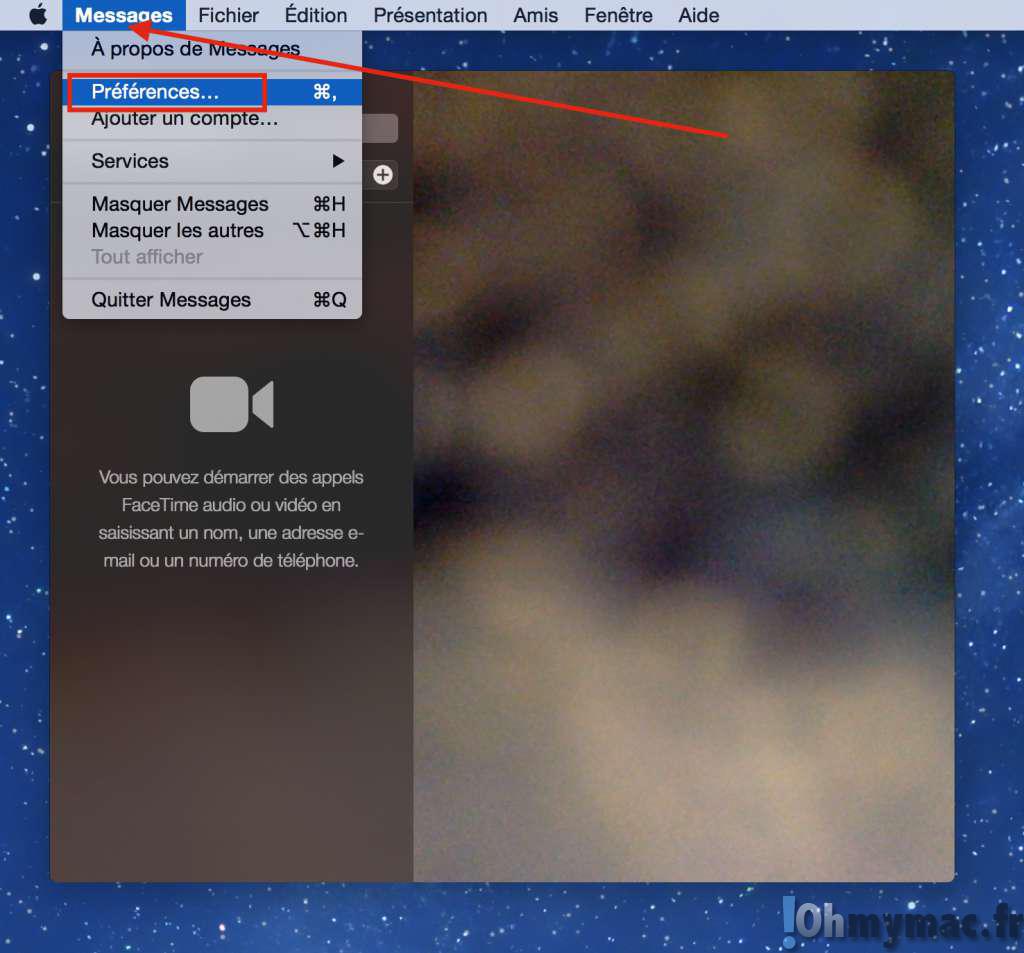Select Préférences… menu item
This screenshot has height=953, width=1024.
pos(212,91)
